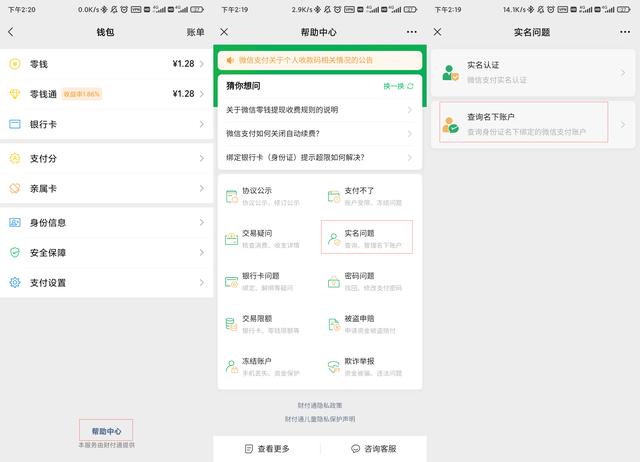Expand the 银行卡 row chevron
This screenshot has height=462, width=640.
click(x=202, y=124)
